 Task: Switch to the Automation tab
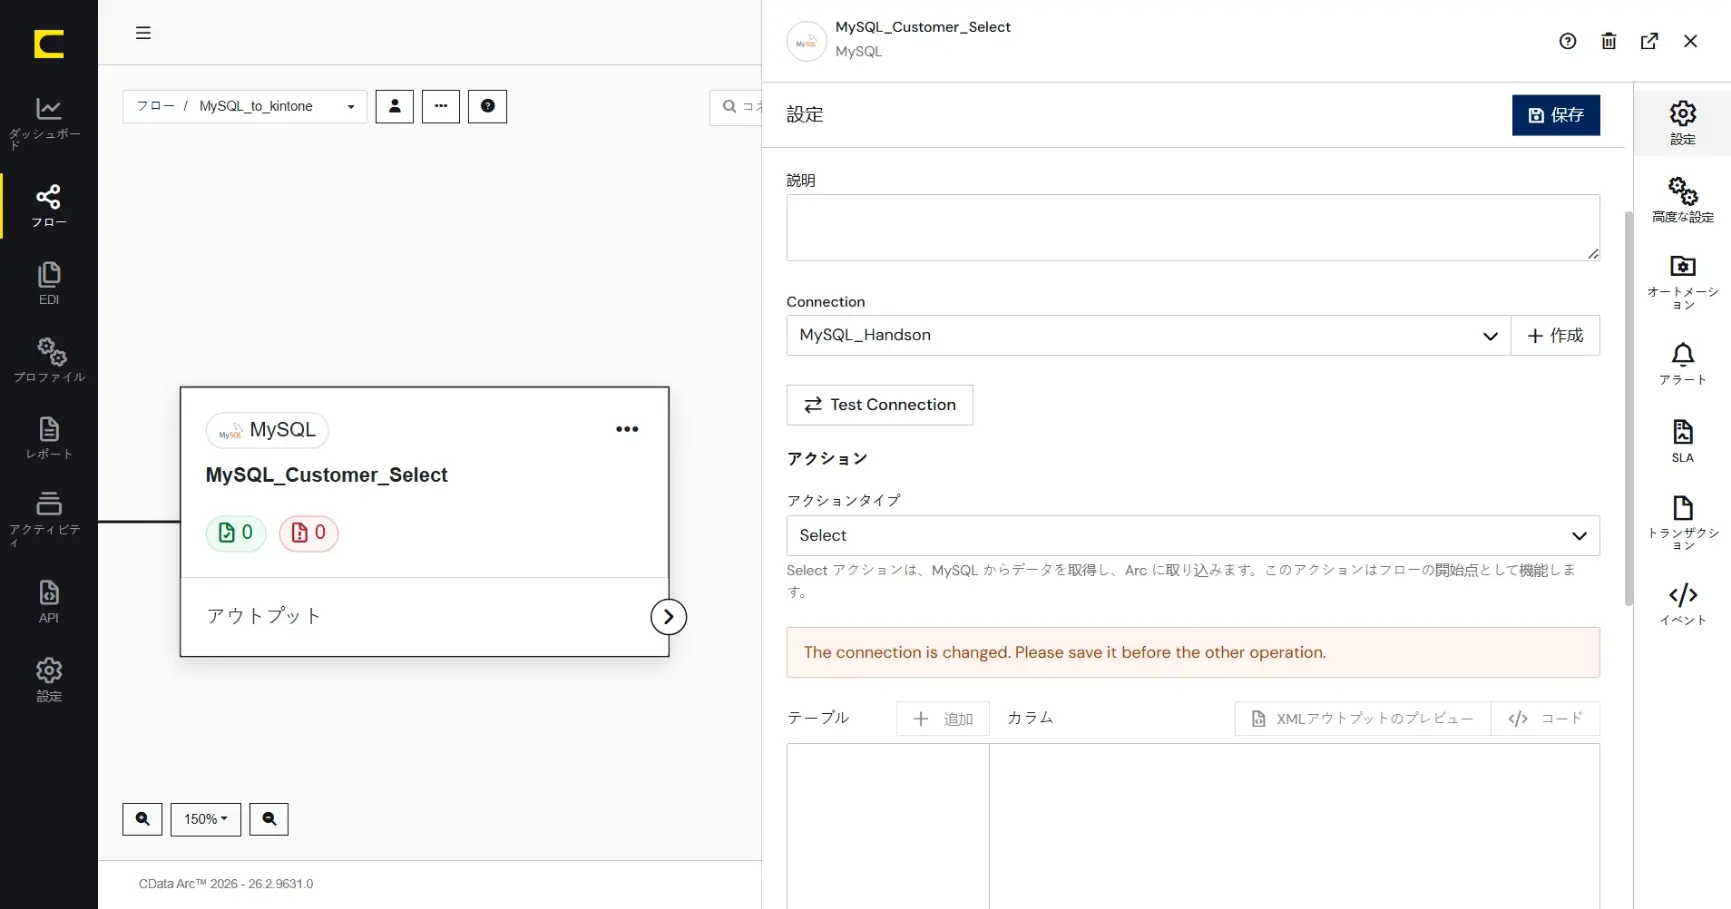click(1683, 282)
